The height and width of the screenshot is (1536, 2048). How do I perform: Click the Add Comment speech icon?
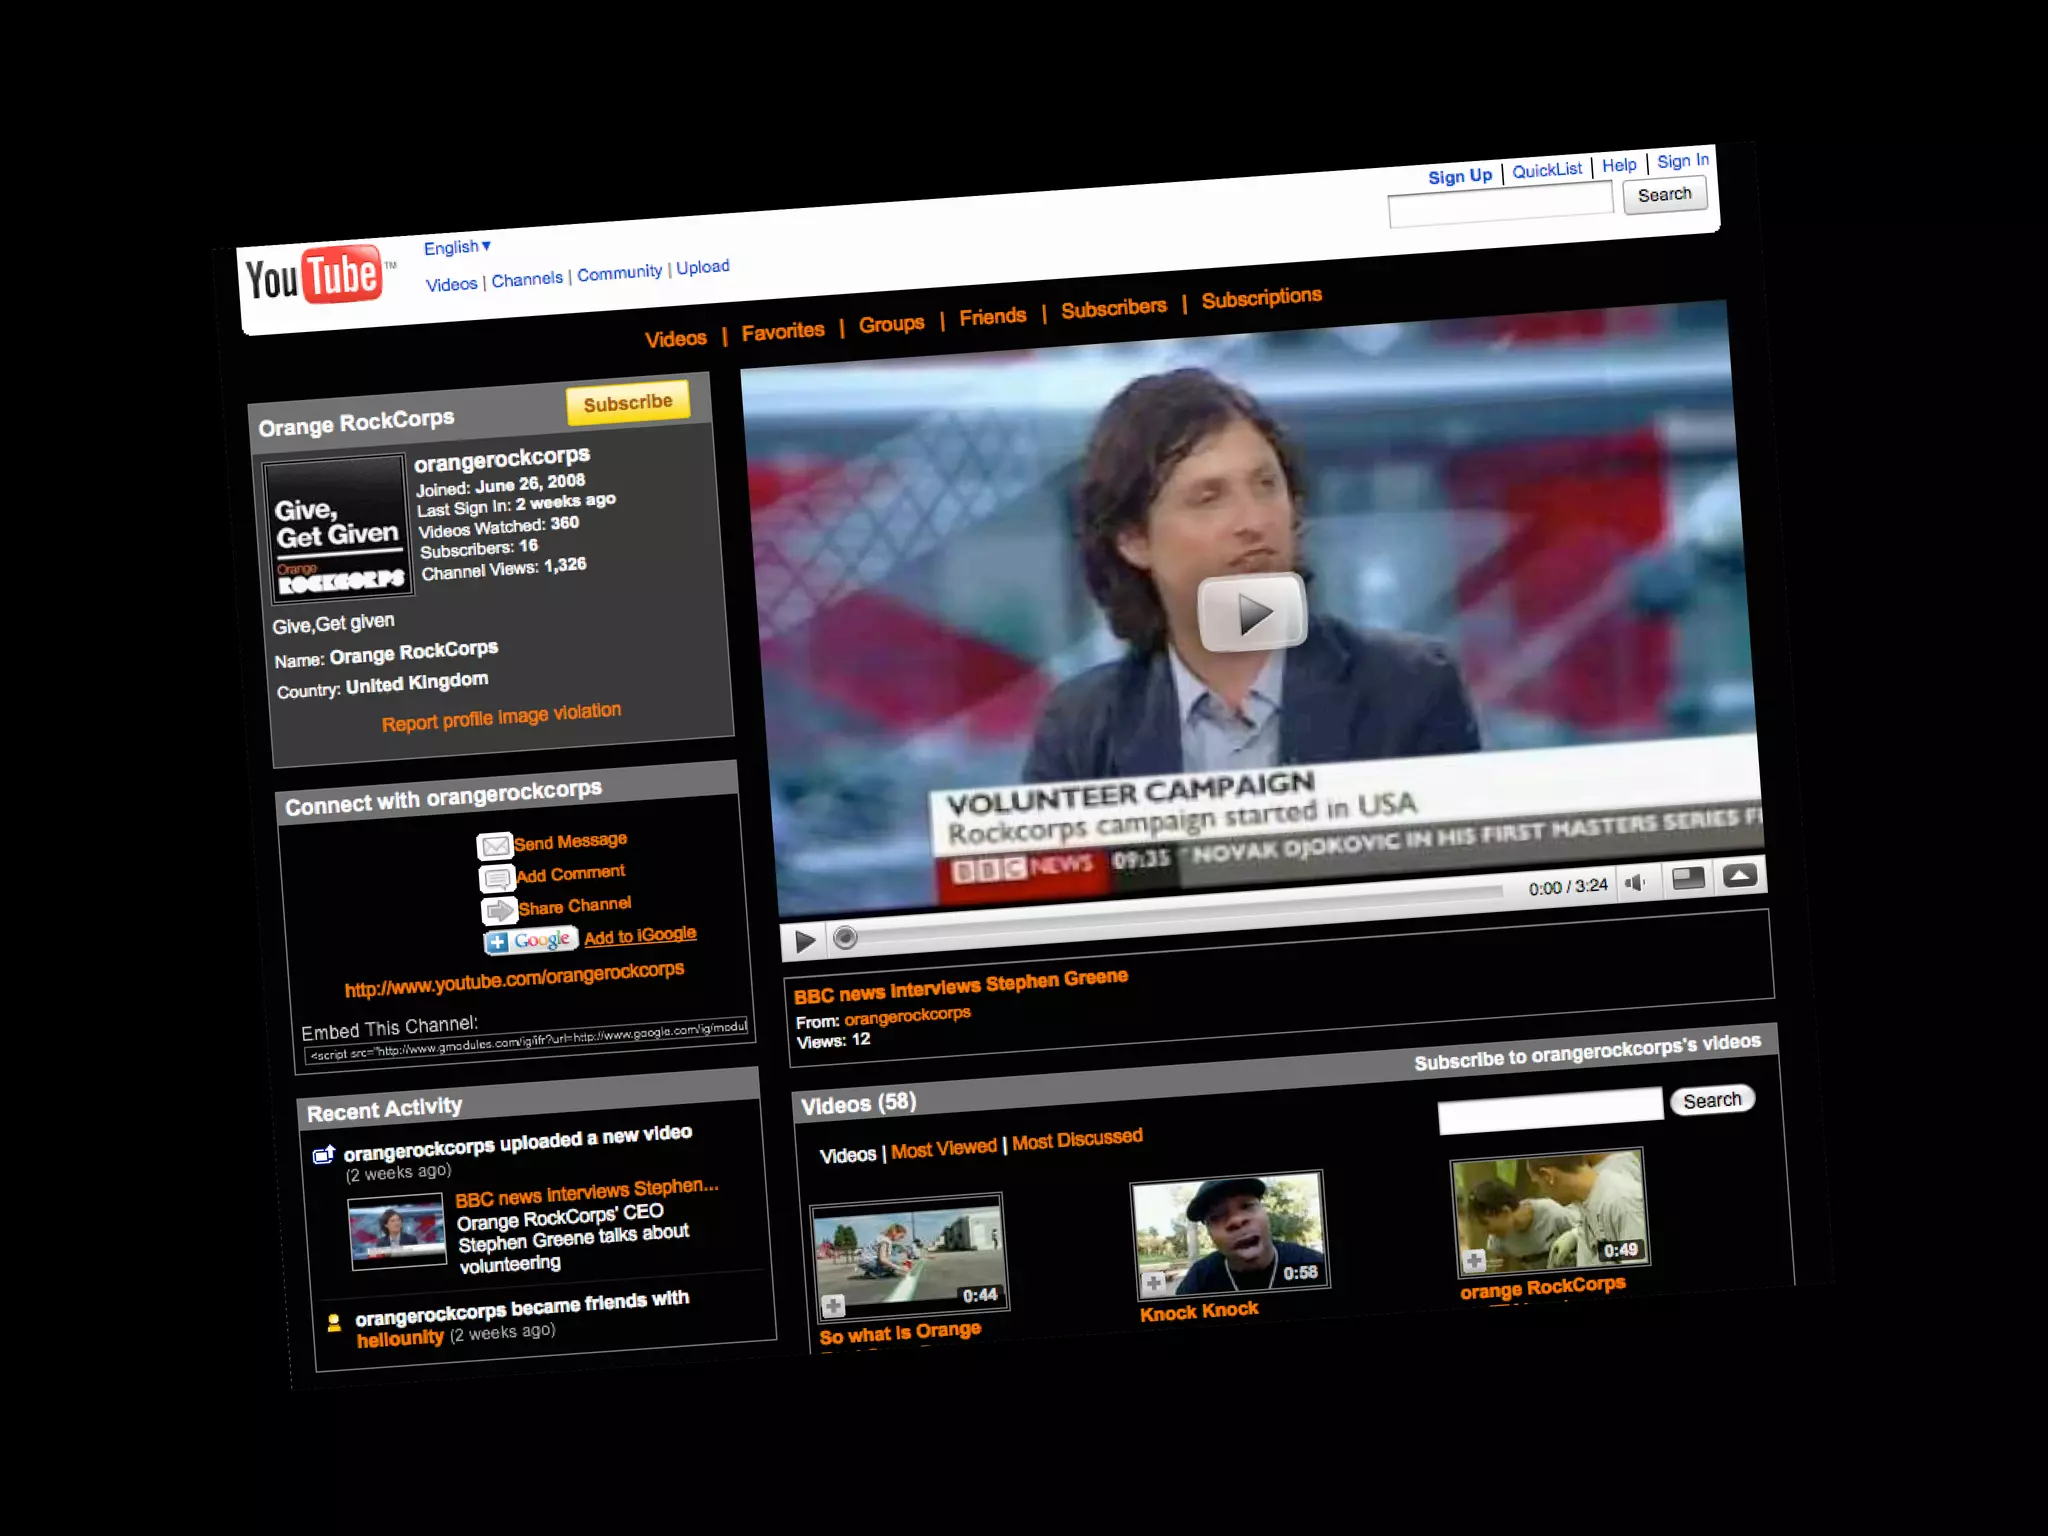click(497, 879)
